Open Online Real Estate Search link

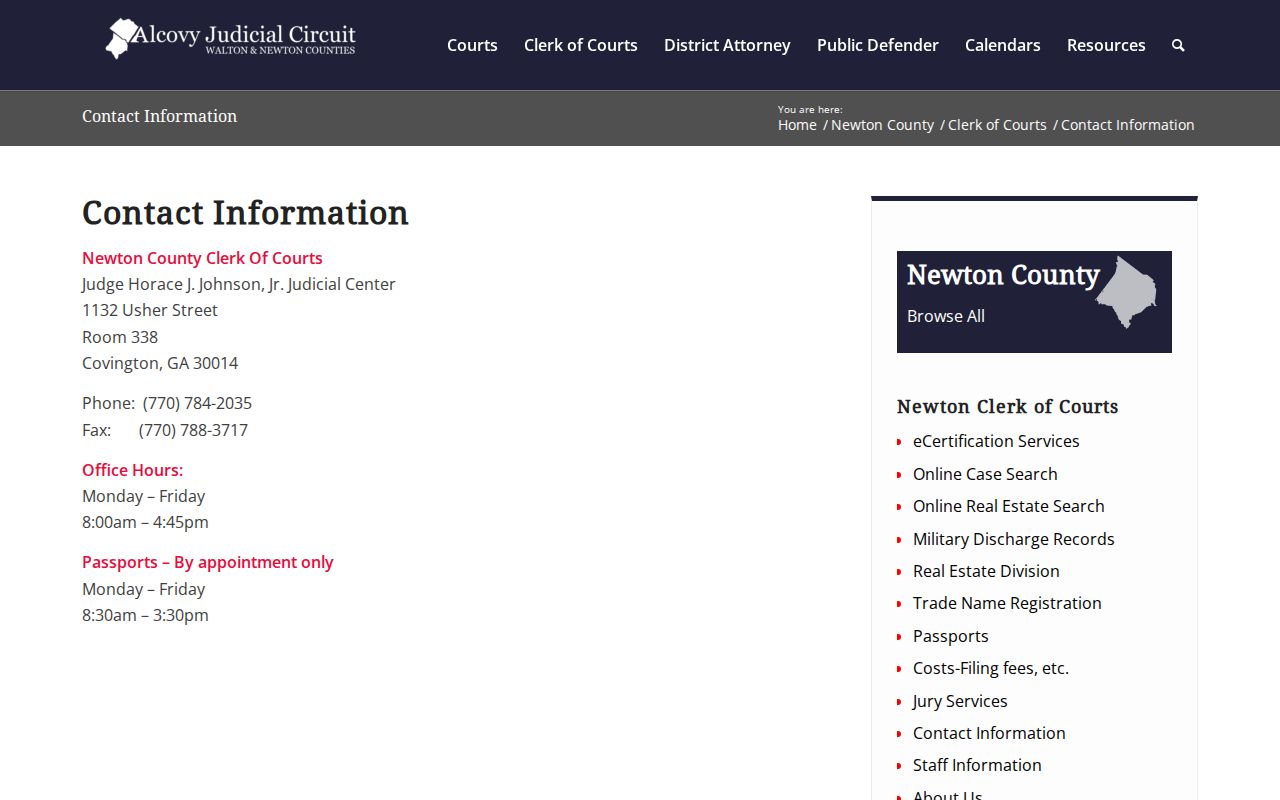[x=1009, y=506]
